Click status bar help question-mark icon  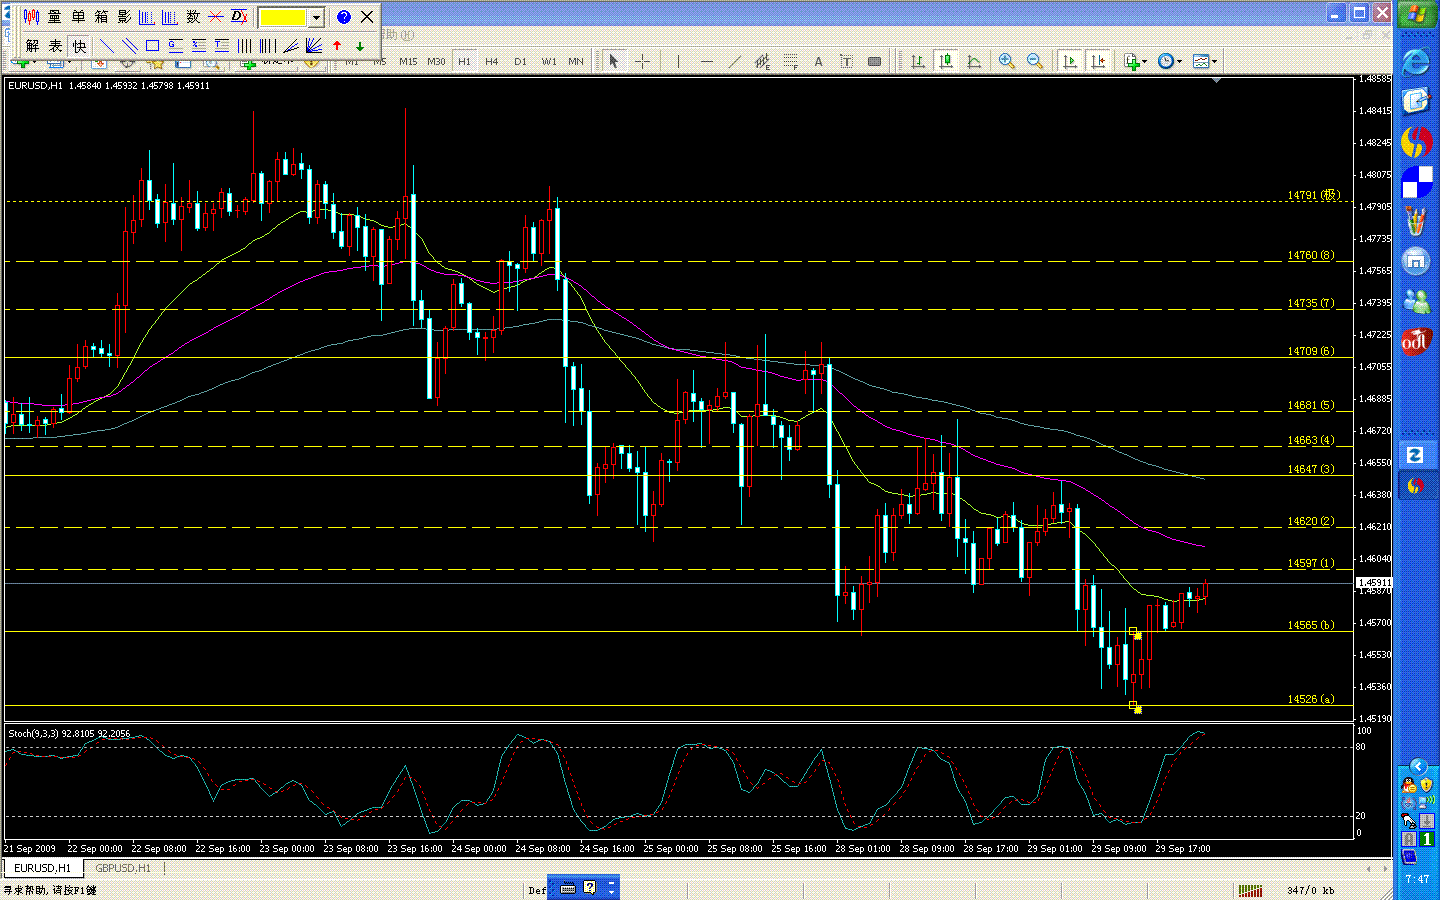[x=590, y=887]
